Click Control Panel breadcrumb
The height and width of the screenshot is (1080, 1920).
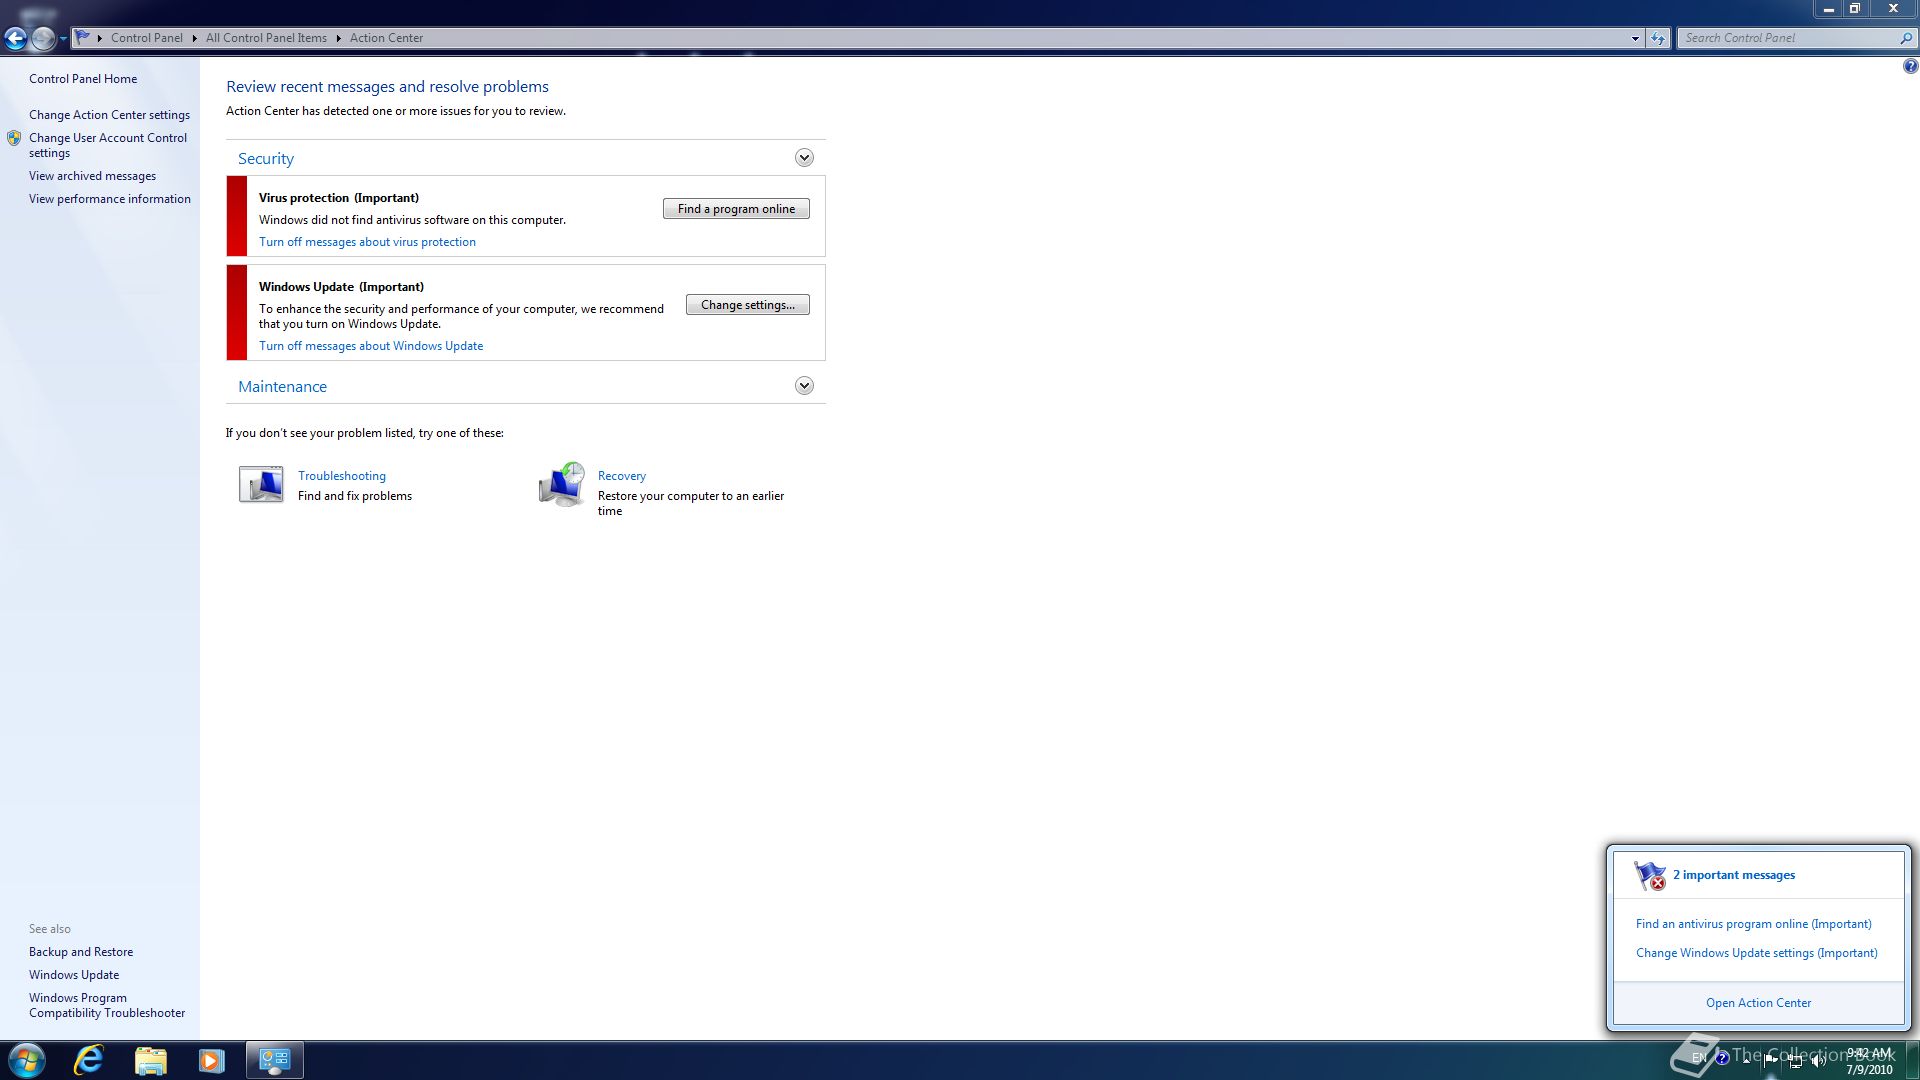pyautogui.click(x=147, y=38)
